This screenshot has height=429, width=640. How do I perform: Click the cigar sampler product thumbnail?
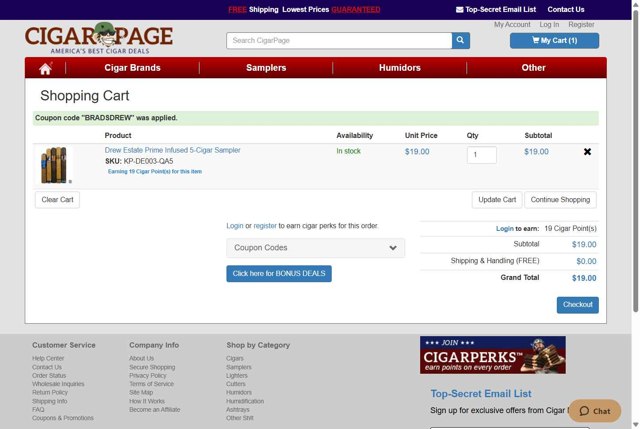tap(53, 165)
